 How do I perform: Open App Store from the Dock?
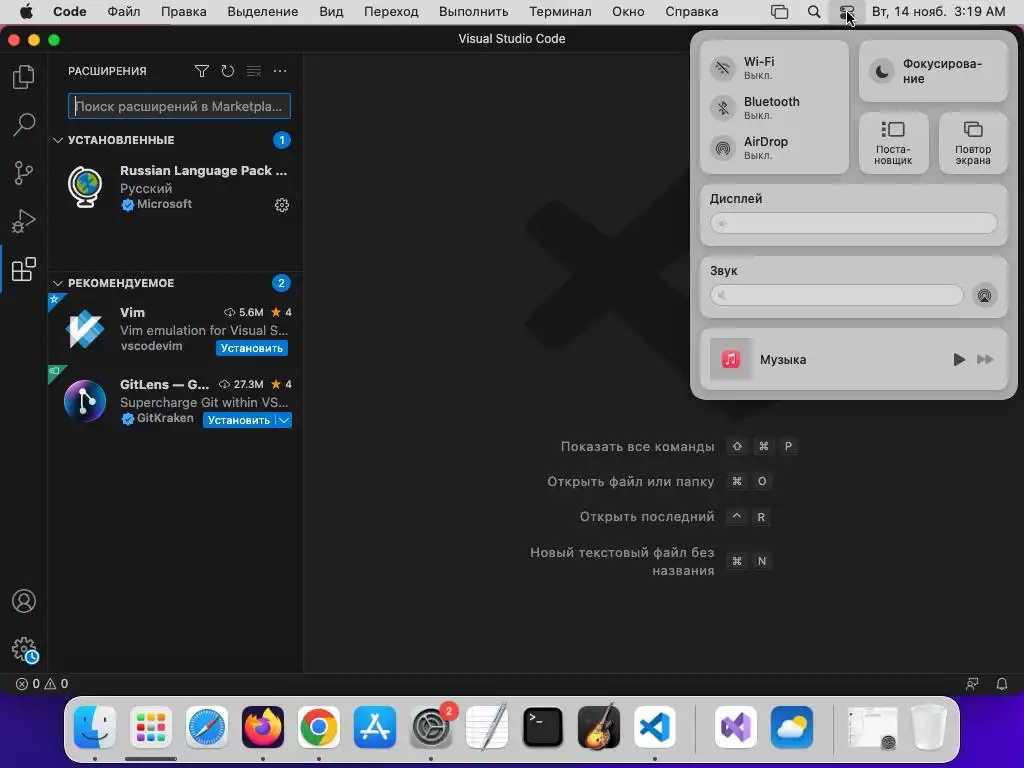375,727
